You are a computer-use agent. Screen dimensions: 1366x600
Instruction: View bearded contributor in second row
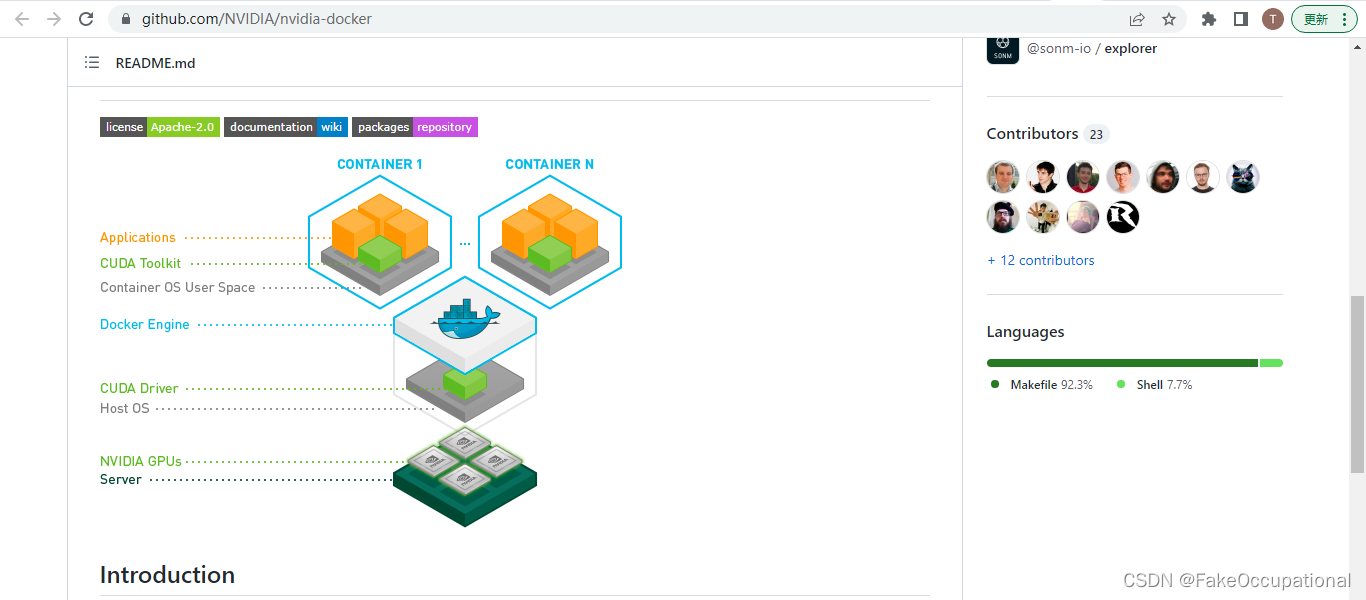coord(1003,217)
